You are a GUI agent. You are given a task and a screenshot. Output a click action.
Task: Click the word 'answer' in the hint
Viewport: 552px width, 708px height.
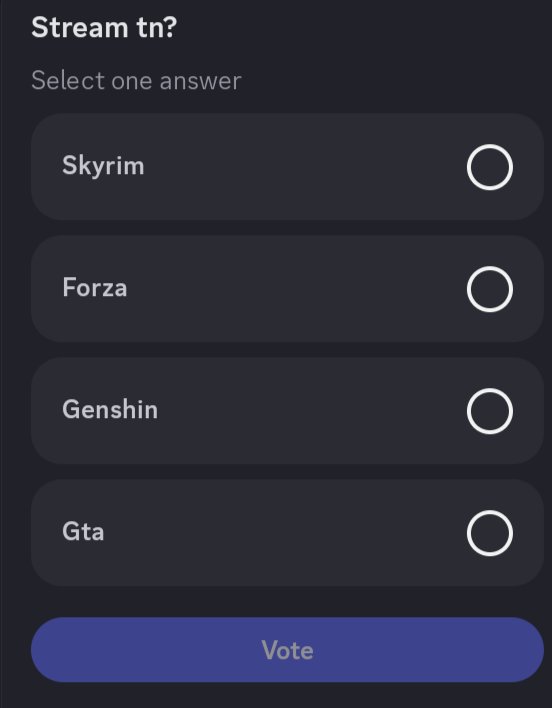[200, 81]
